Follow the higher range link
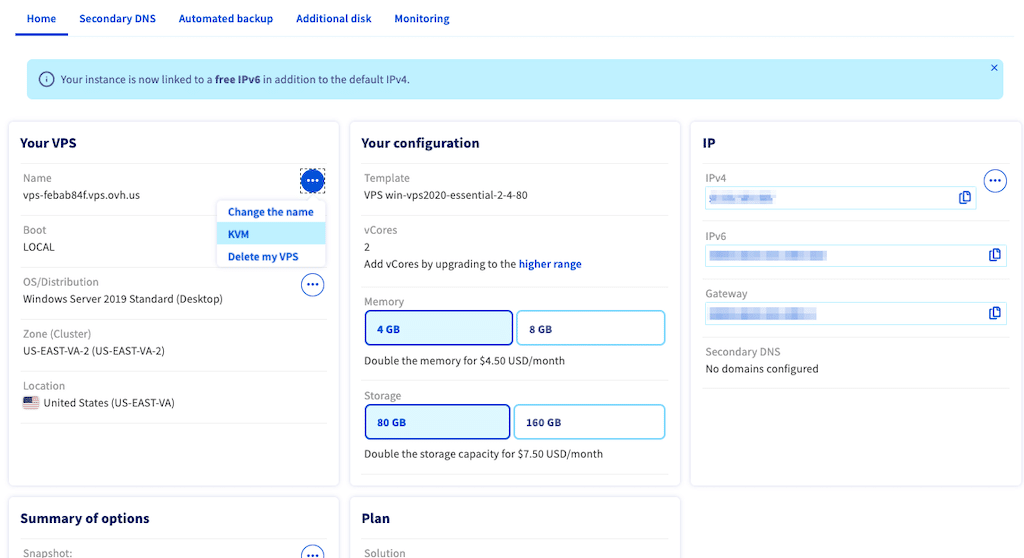Screen dimensions: 1024x558 point(550,264)
